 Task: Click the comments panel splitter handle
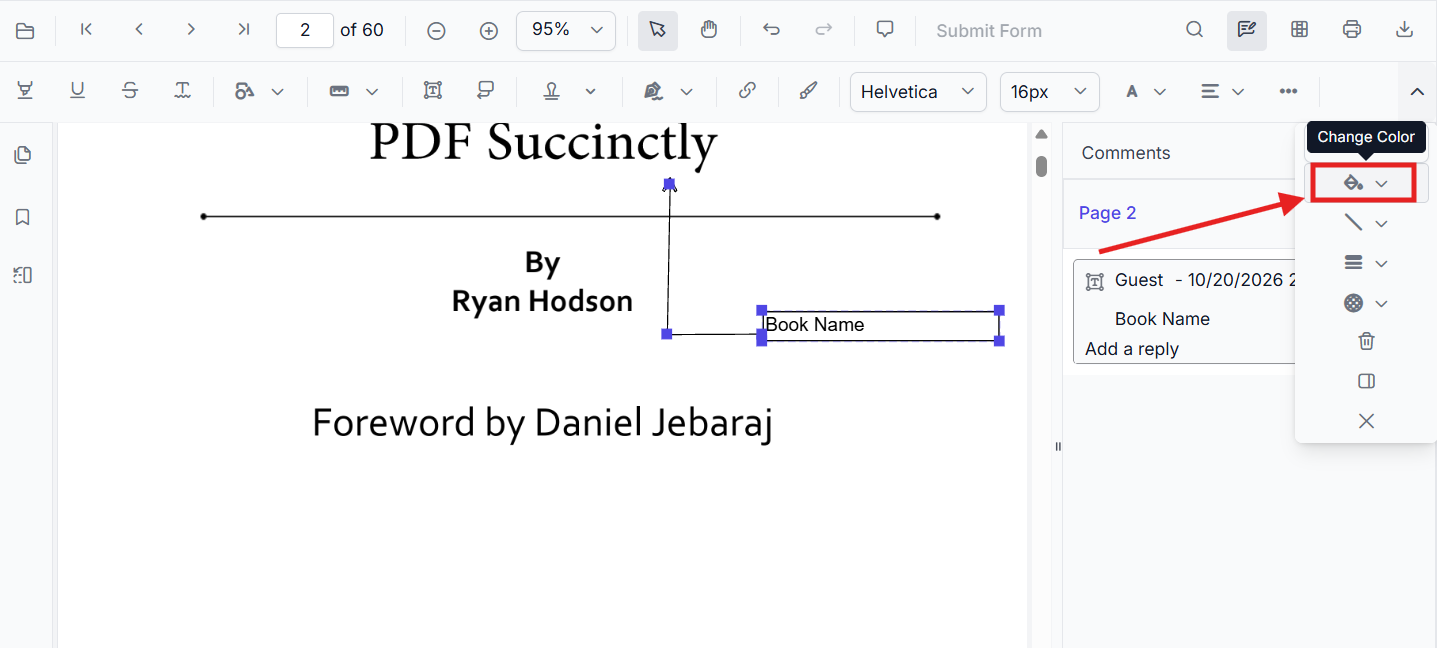(1058, 446)
